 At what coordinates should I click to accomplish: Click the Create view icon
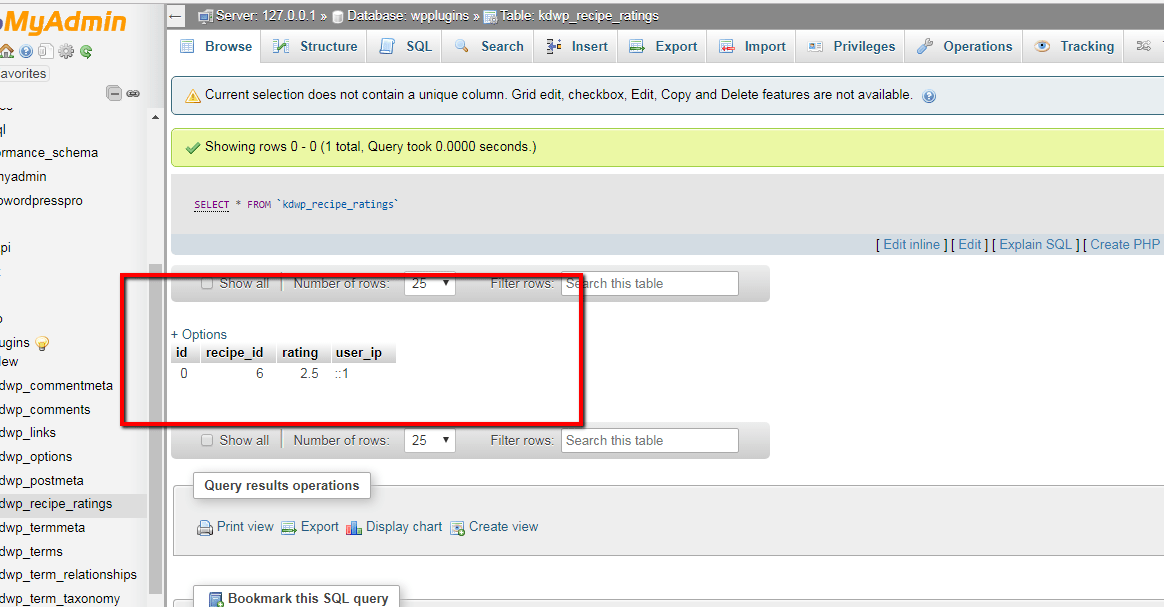[x=457, y=526]
